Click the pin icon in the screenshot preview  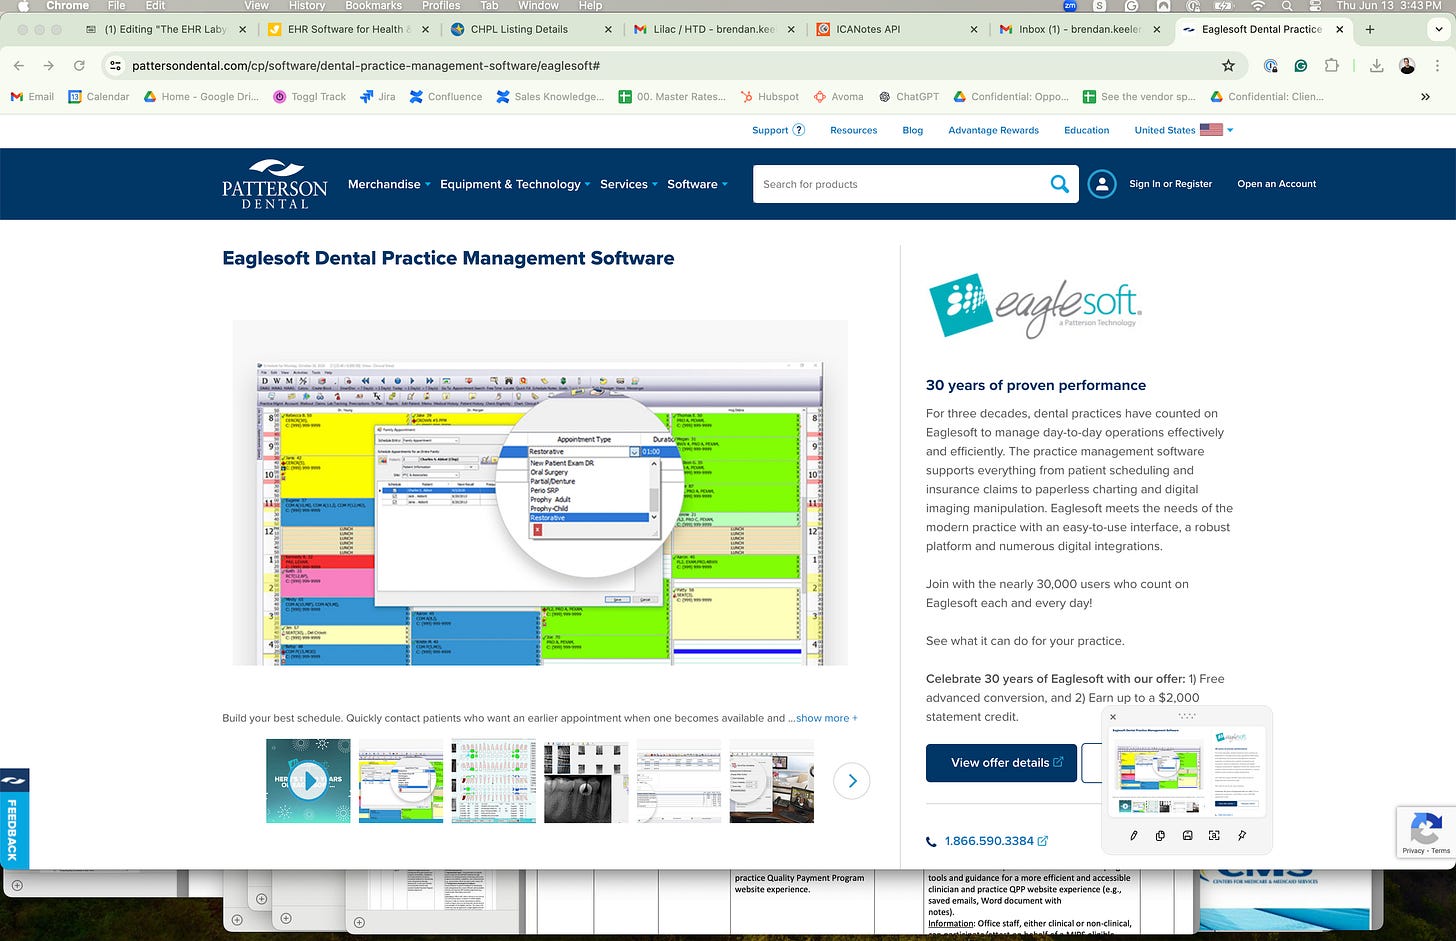(x=1241, y=835)
